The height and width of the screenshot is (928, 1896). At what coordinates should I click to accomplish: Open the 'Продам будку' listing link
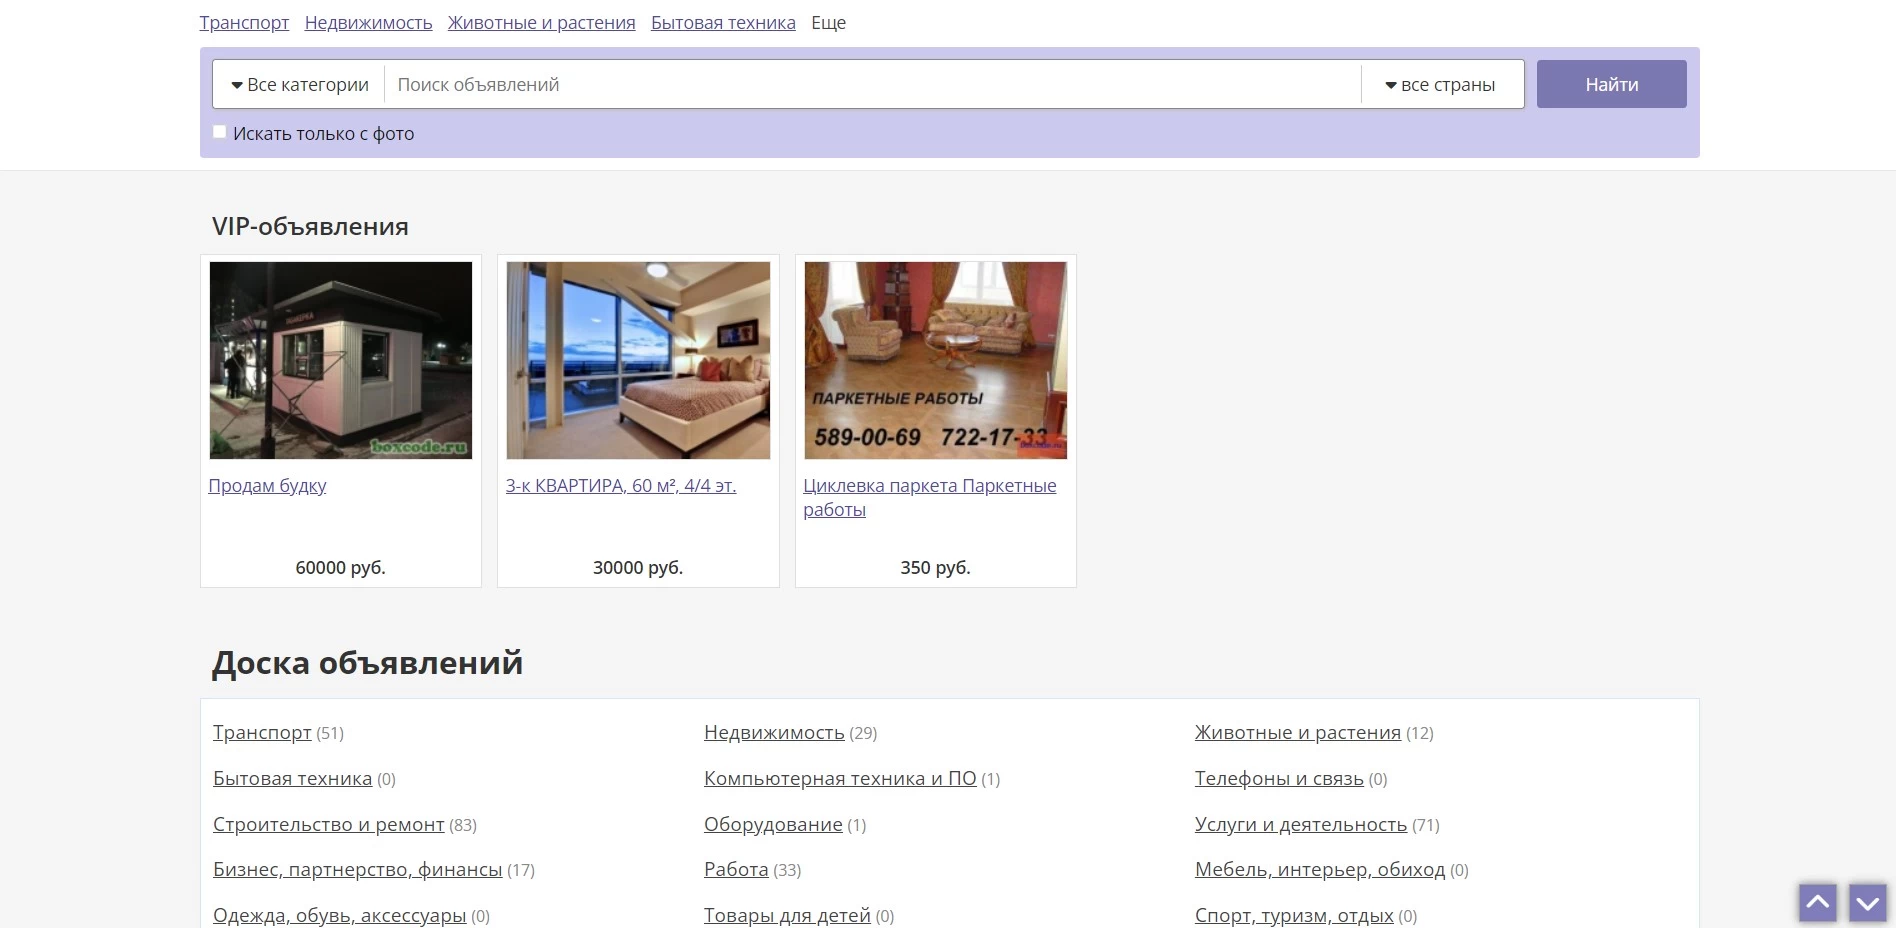(267, 486)
